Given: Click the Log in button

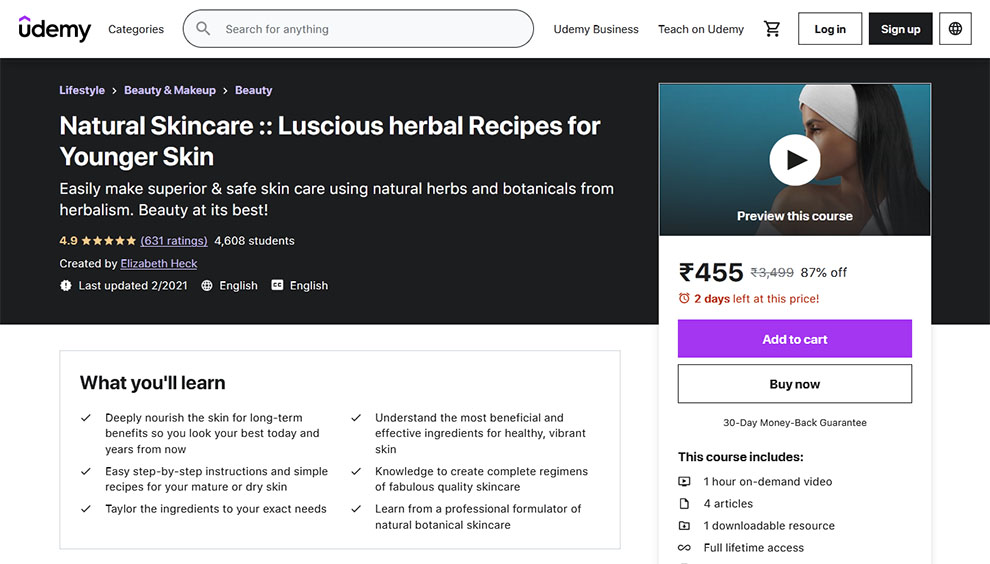Looking at the screenshot, I should tap(830, 29).
